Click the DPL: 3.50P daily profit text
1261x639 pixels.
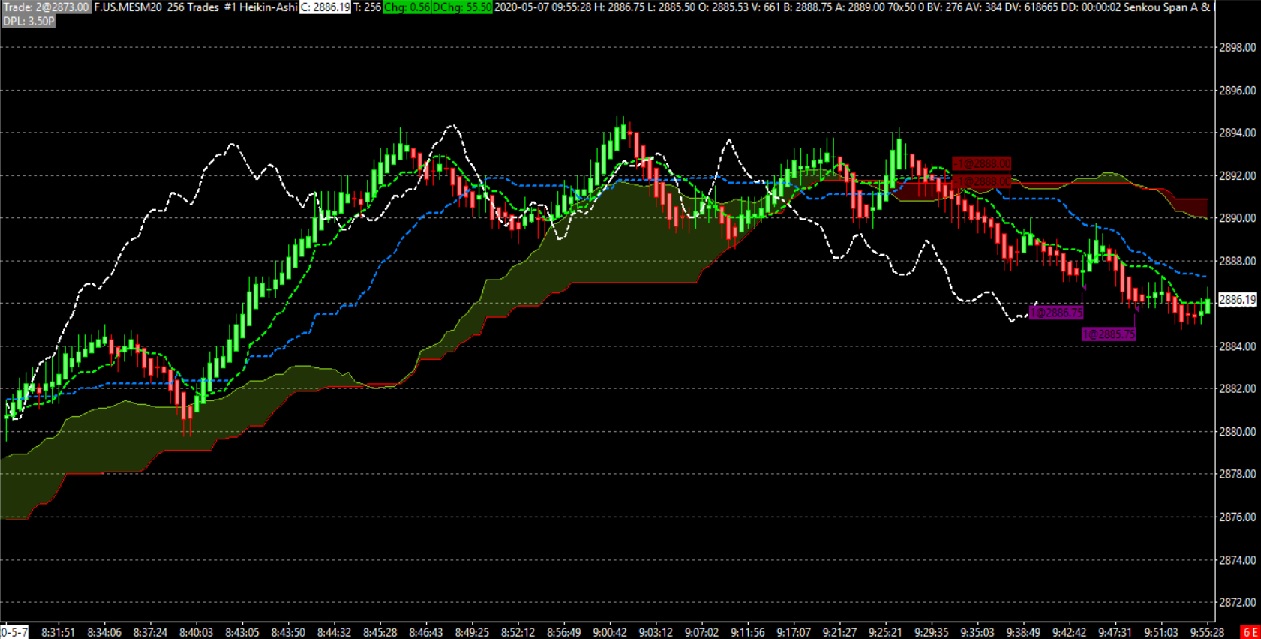tap(29, 19)
